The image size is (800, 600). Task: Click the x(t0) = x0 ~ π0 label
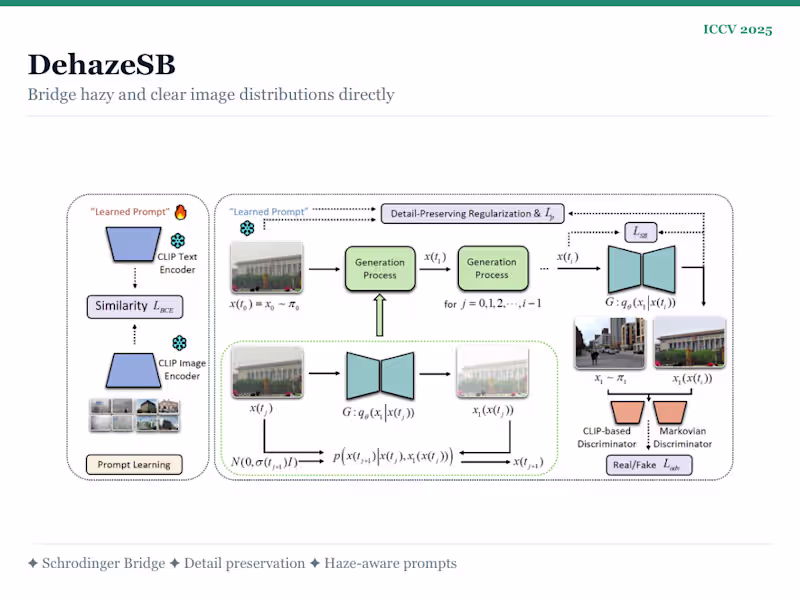click(264, 305)
